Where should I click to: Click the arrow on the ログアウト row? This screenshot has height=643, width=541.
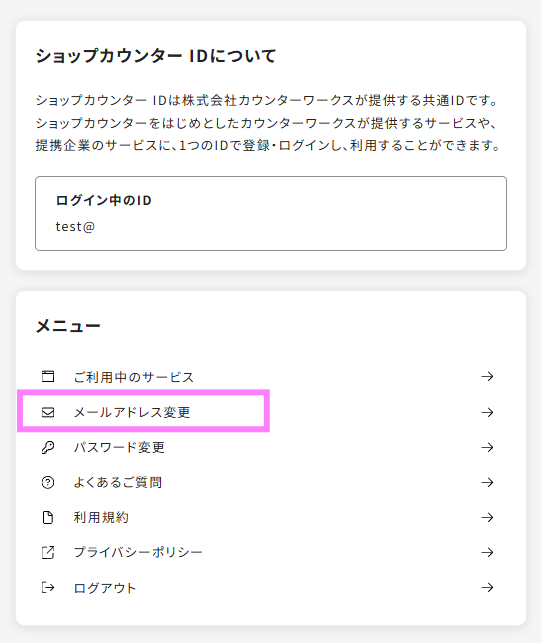[487, 588]
